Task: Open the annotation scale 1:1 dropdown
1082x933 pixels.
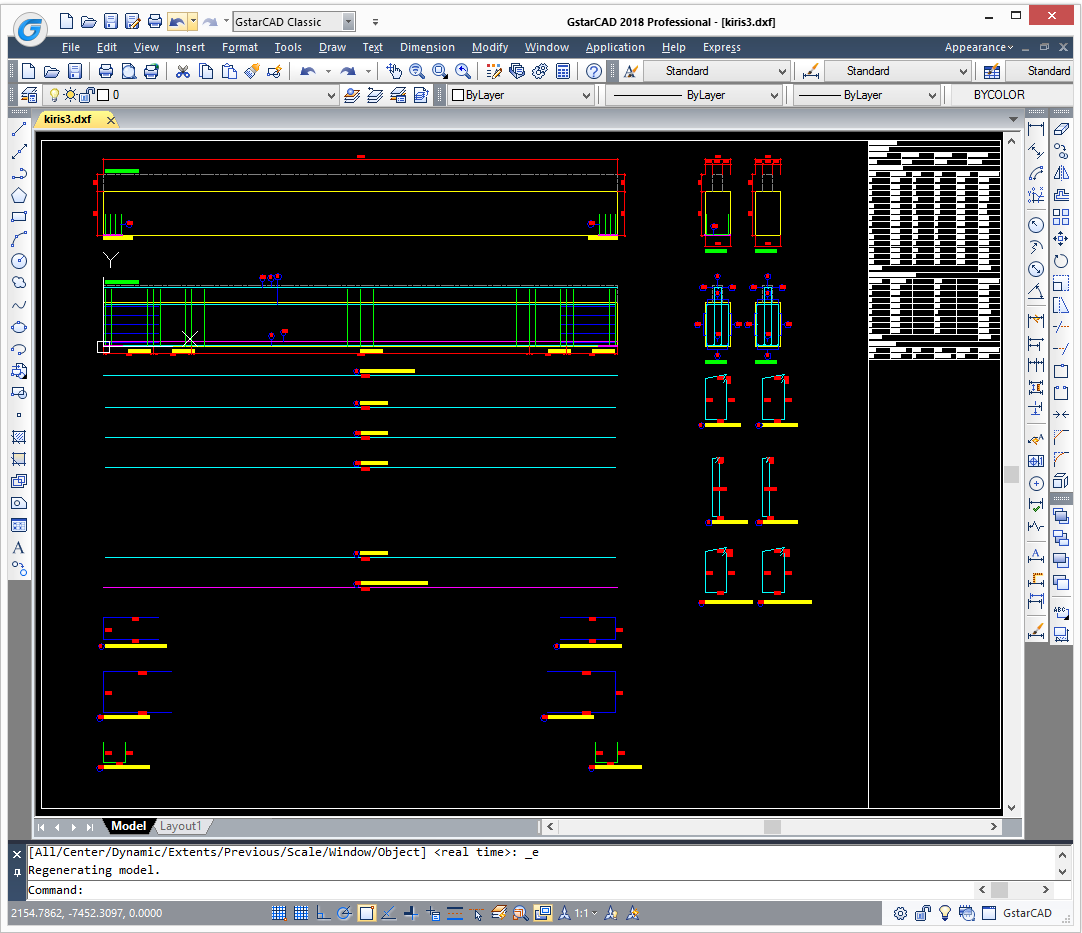Action: click(587, 913)
